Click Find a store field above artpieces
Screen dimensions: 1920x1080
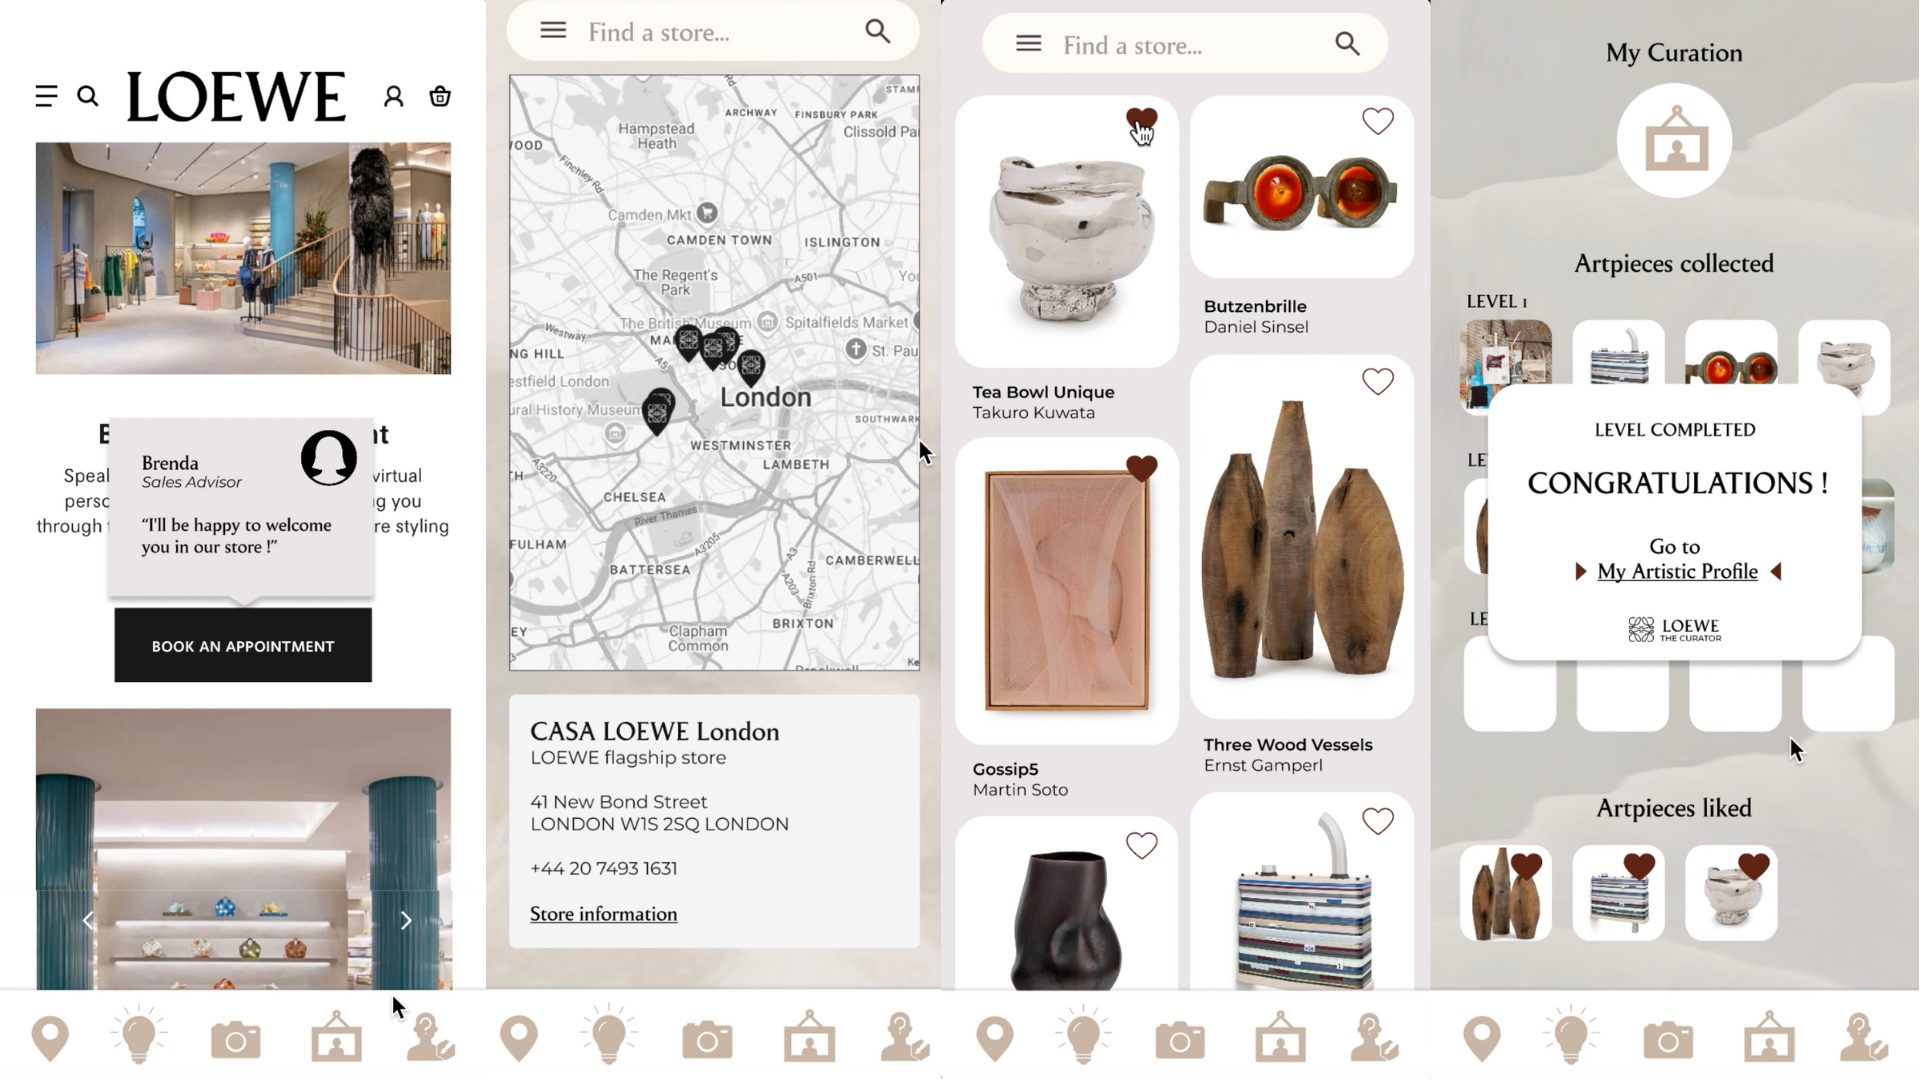[x=1185, y=45]
